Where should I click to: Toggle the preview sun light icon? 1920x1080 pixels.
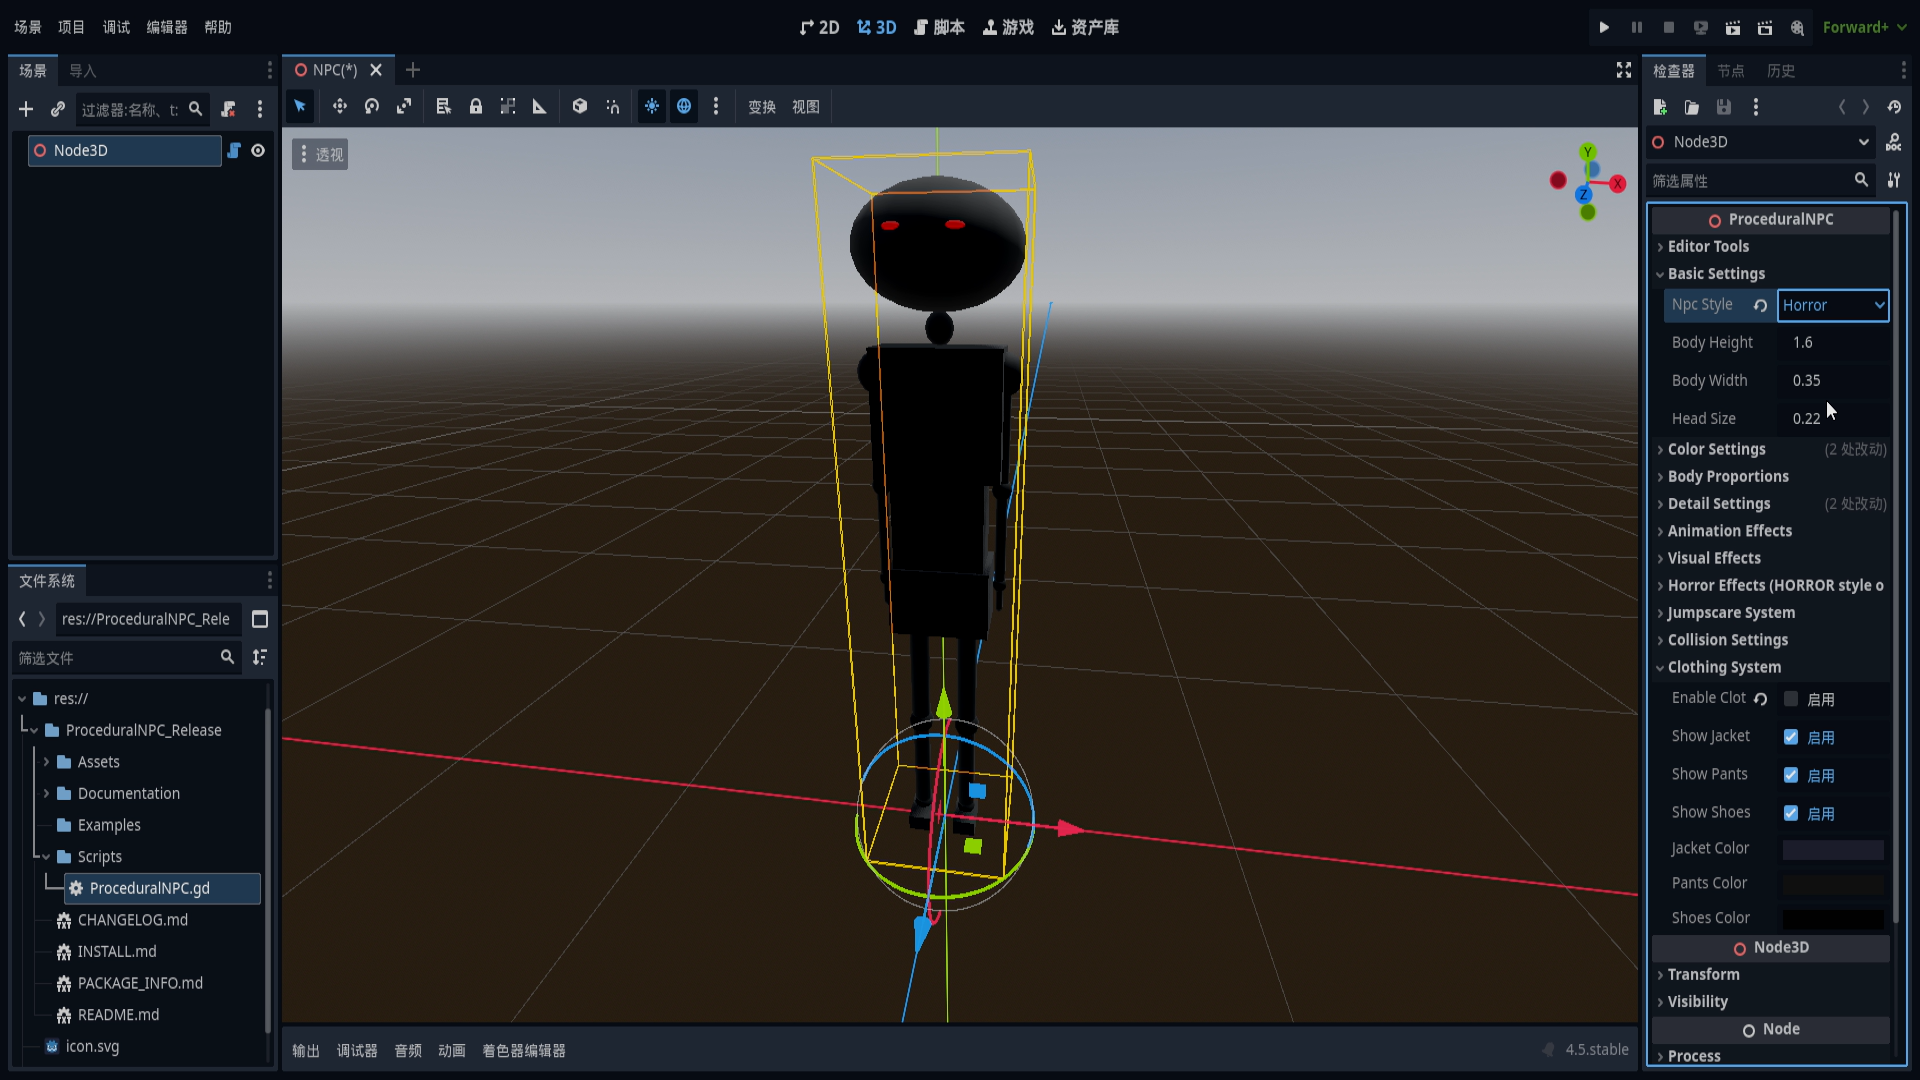(x=652, y=106)
